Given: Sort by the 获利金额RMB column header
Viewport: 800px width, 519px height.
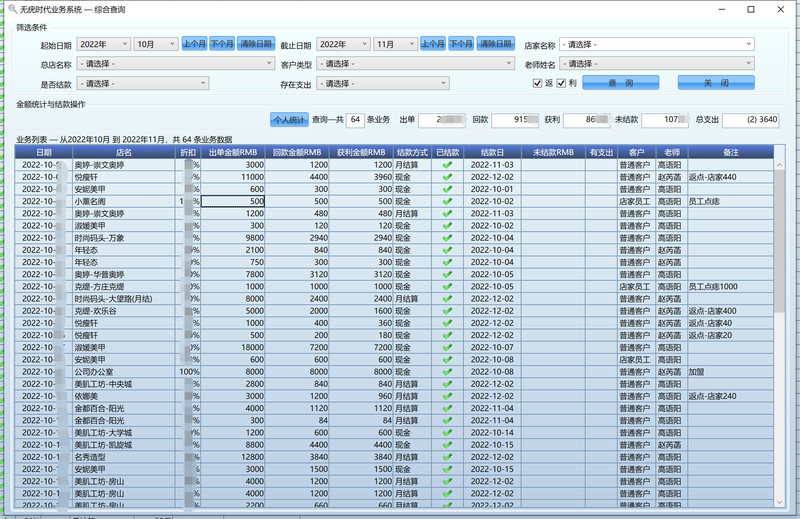Looking at the screenshot, I should click(x=361, y=152).
